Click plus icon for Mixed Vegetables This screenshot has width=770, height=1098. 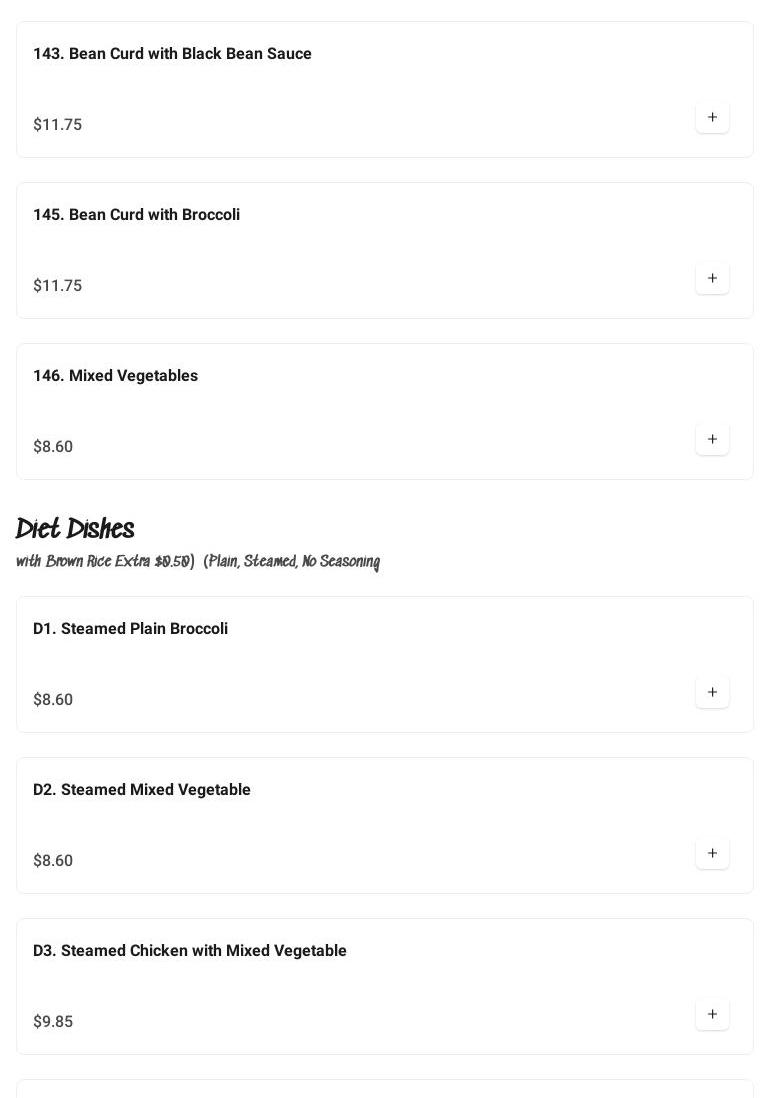pyautogui.click(x=712, y=439)
